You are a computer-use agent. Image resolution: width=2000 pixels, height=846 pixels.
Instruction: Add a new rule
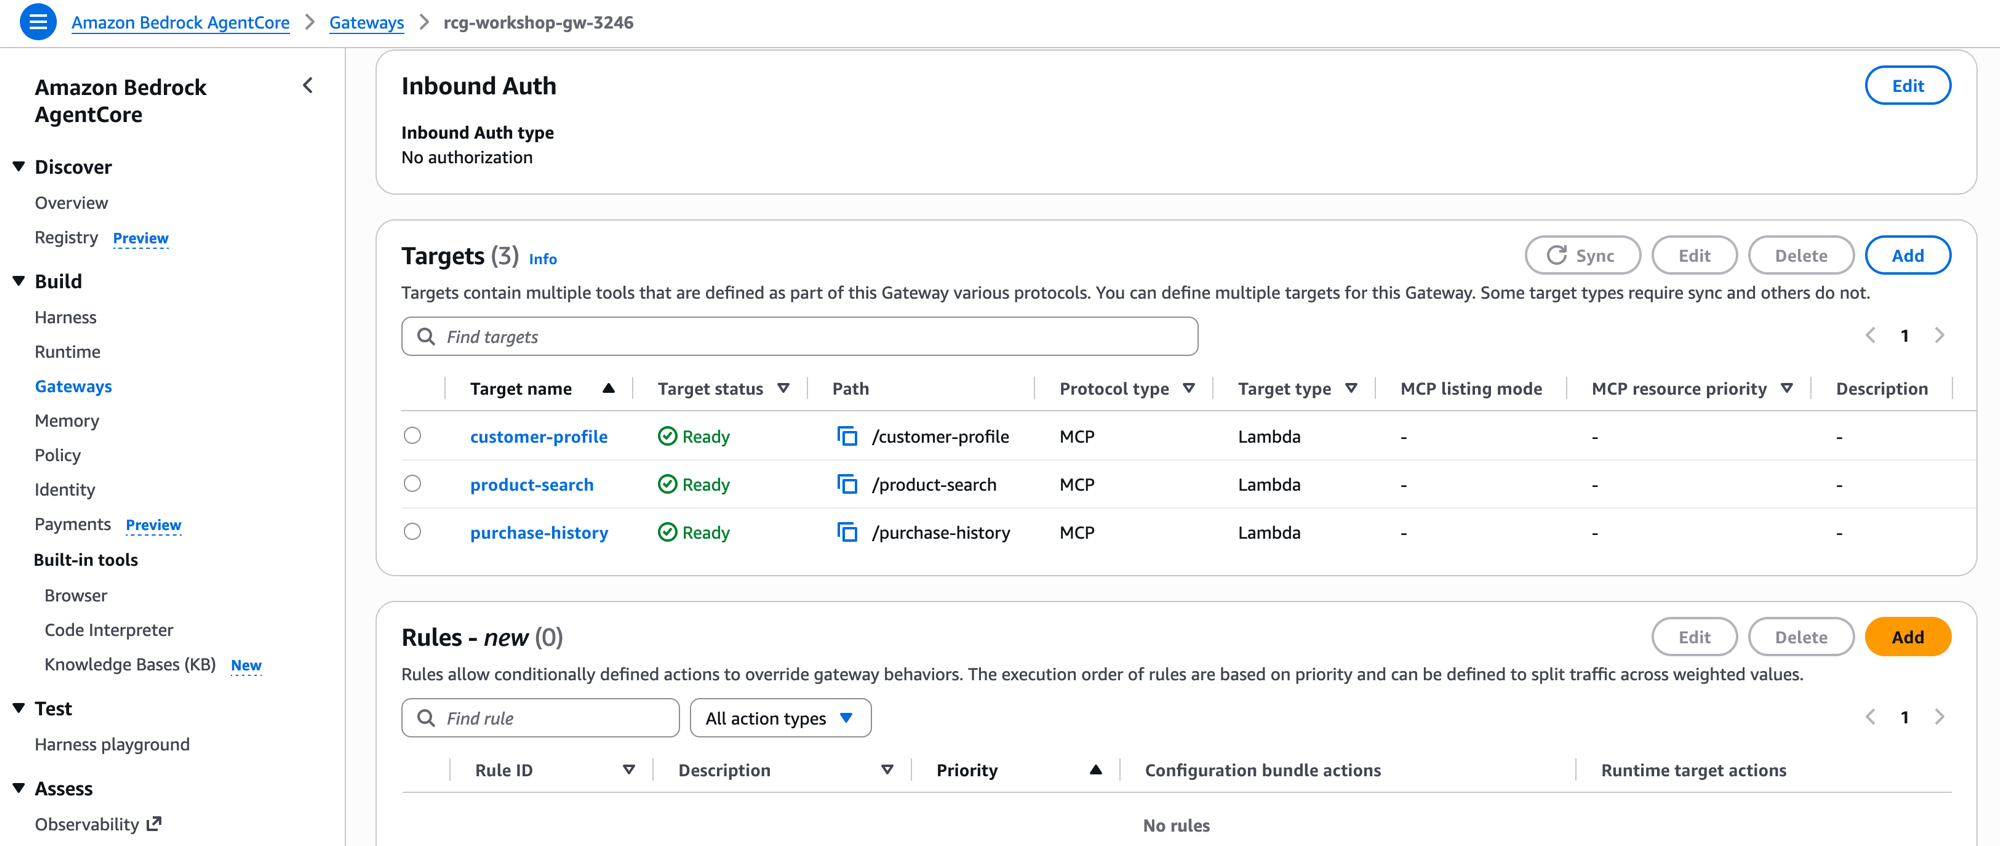click(1908, 637)
